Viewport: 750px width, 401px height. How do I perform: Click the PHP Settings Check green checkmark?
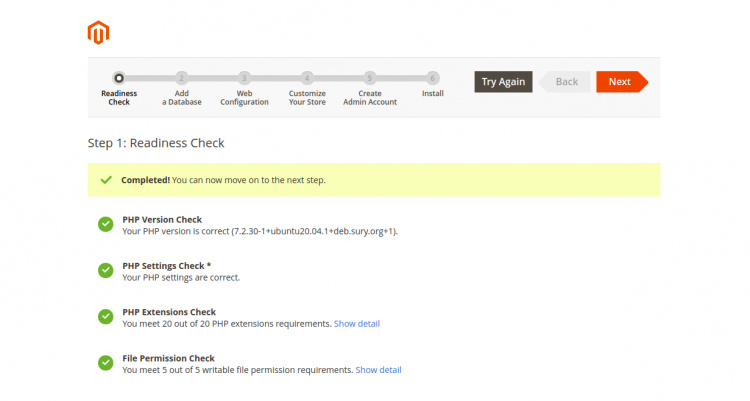(105, 270)
